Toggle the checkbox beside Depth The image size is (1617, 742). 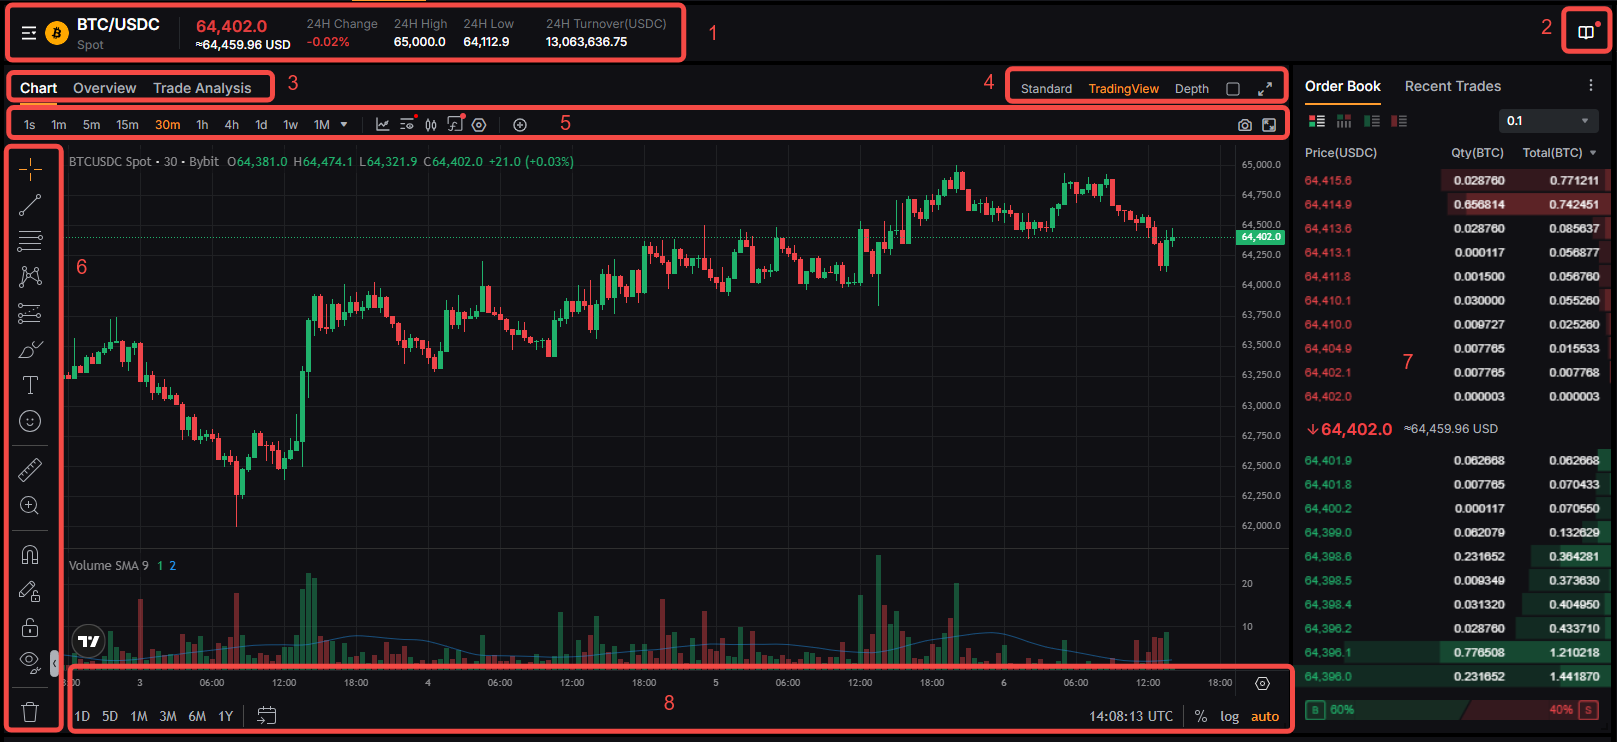(x=1233, y=89)
